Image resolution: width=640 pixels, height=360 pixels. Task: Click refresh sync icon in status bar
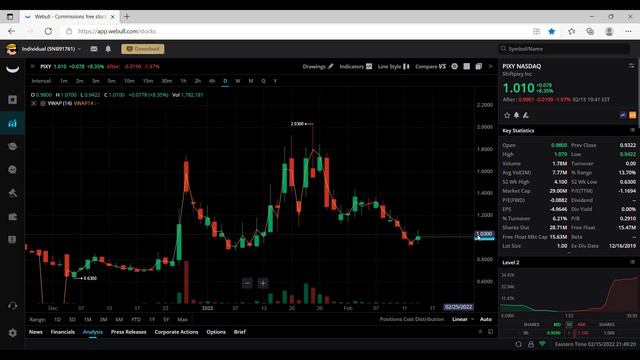[x=518, y=344]
